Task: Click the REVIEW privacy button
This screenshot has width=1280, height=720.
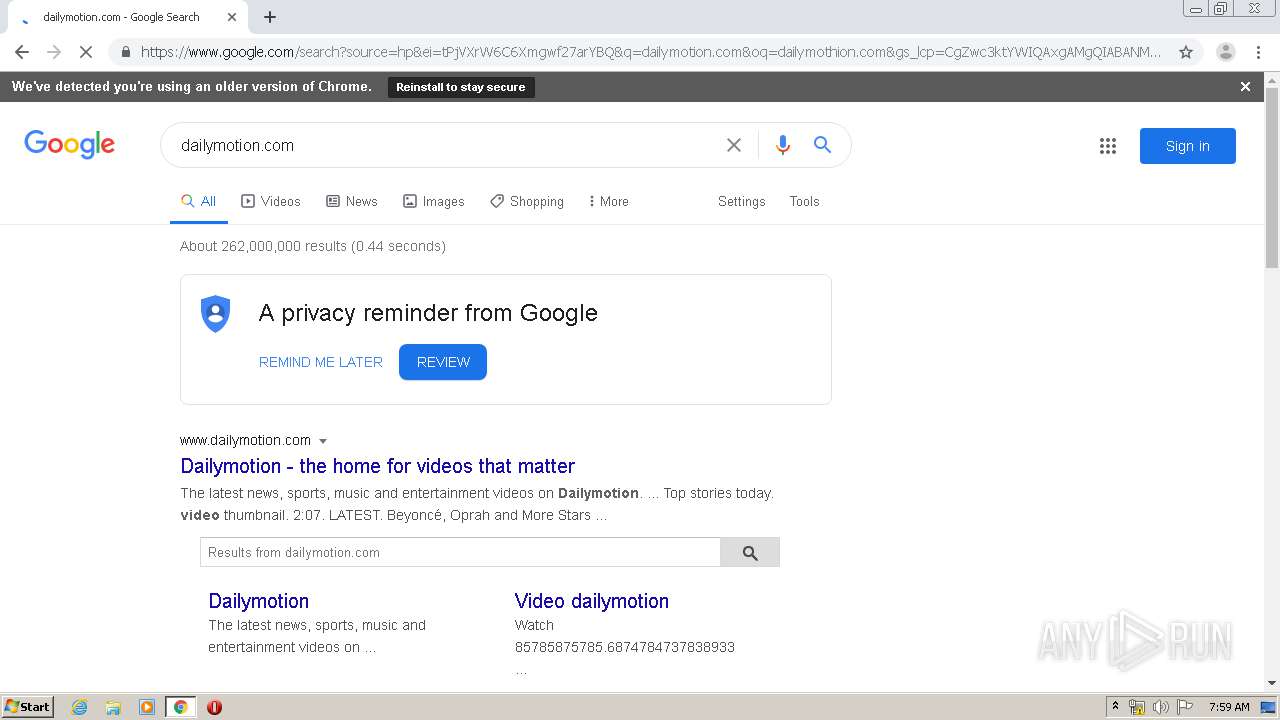Action: [443, 362]
